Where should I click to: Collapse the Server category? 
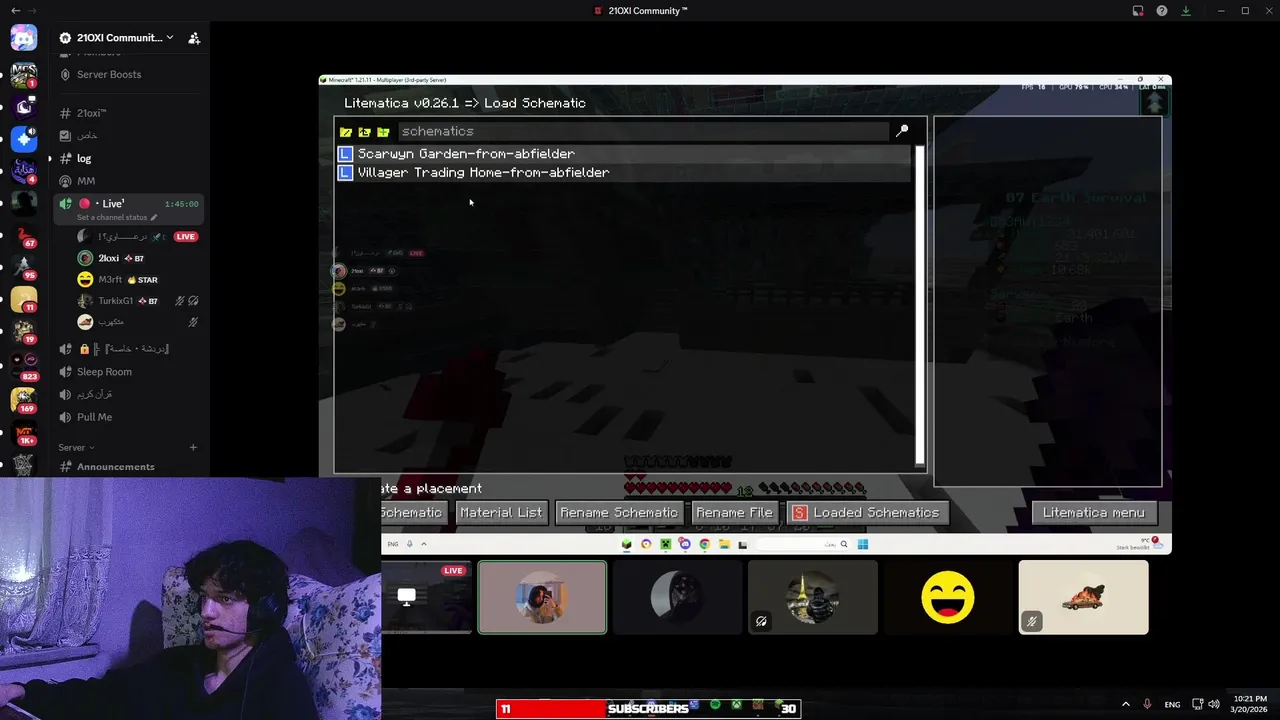tap(76, 447)
